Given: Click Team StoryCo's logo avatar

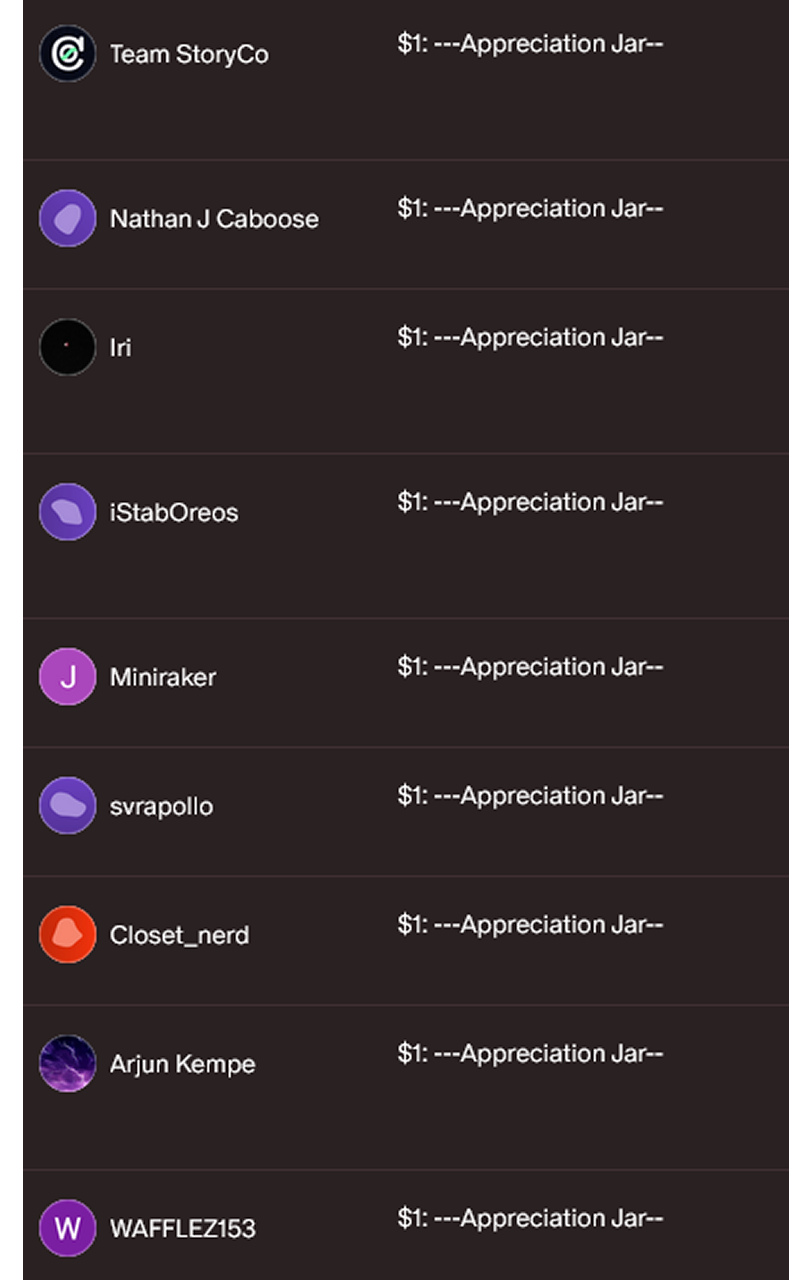Looking at the screenshot, I should 67,54.
